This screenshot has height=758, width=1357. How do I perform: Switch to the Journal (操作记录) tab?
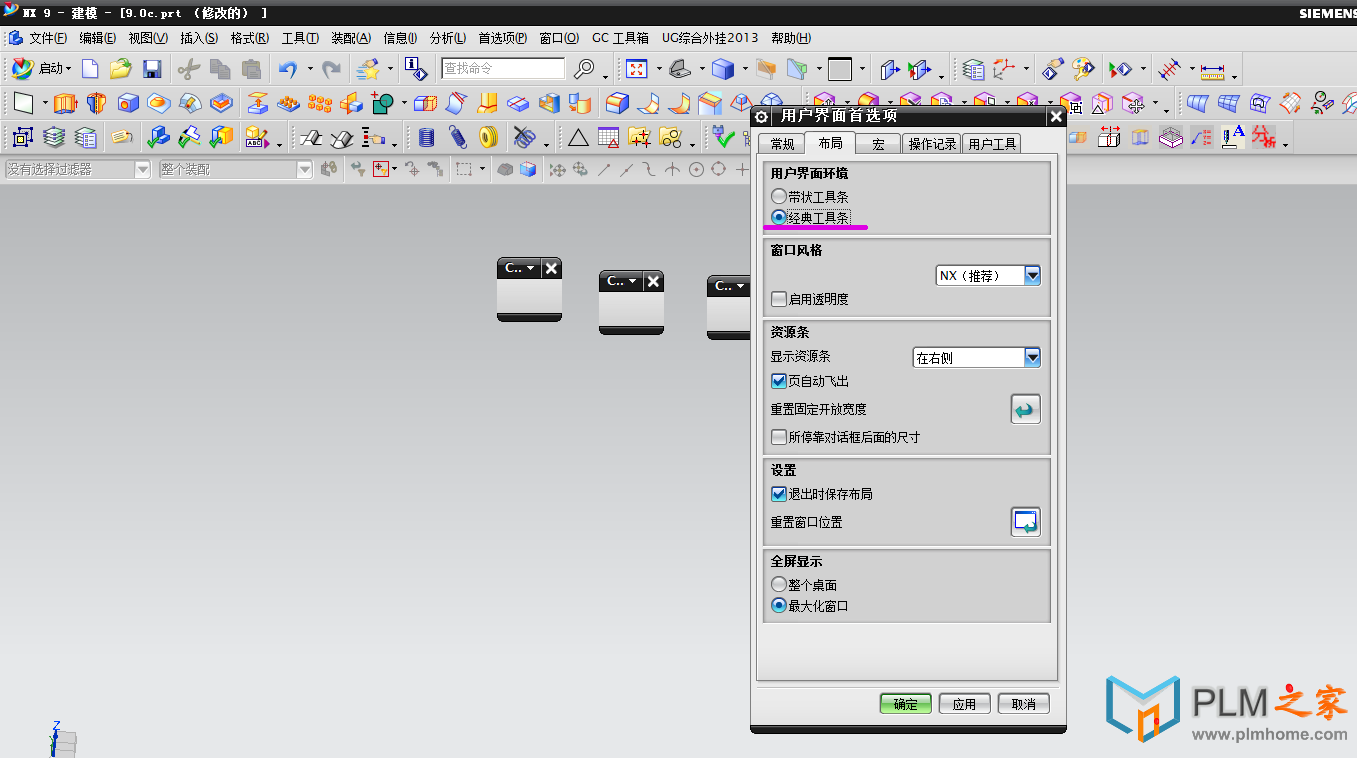pos(932,144)
